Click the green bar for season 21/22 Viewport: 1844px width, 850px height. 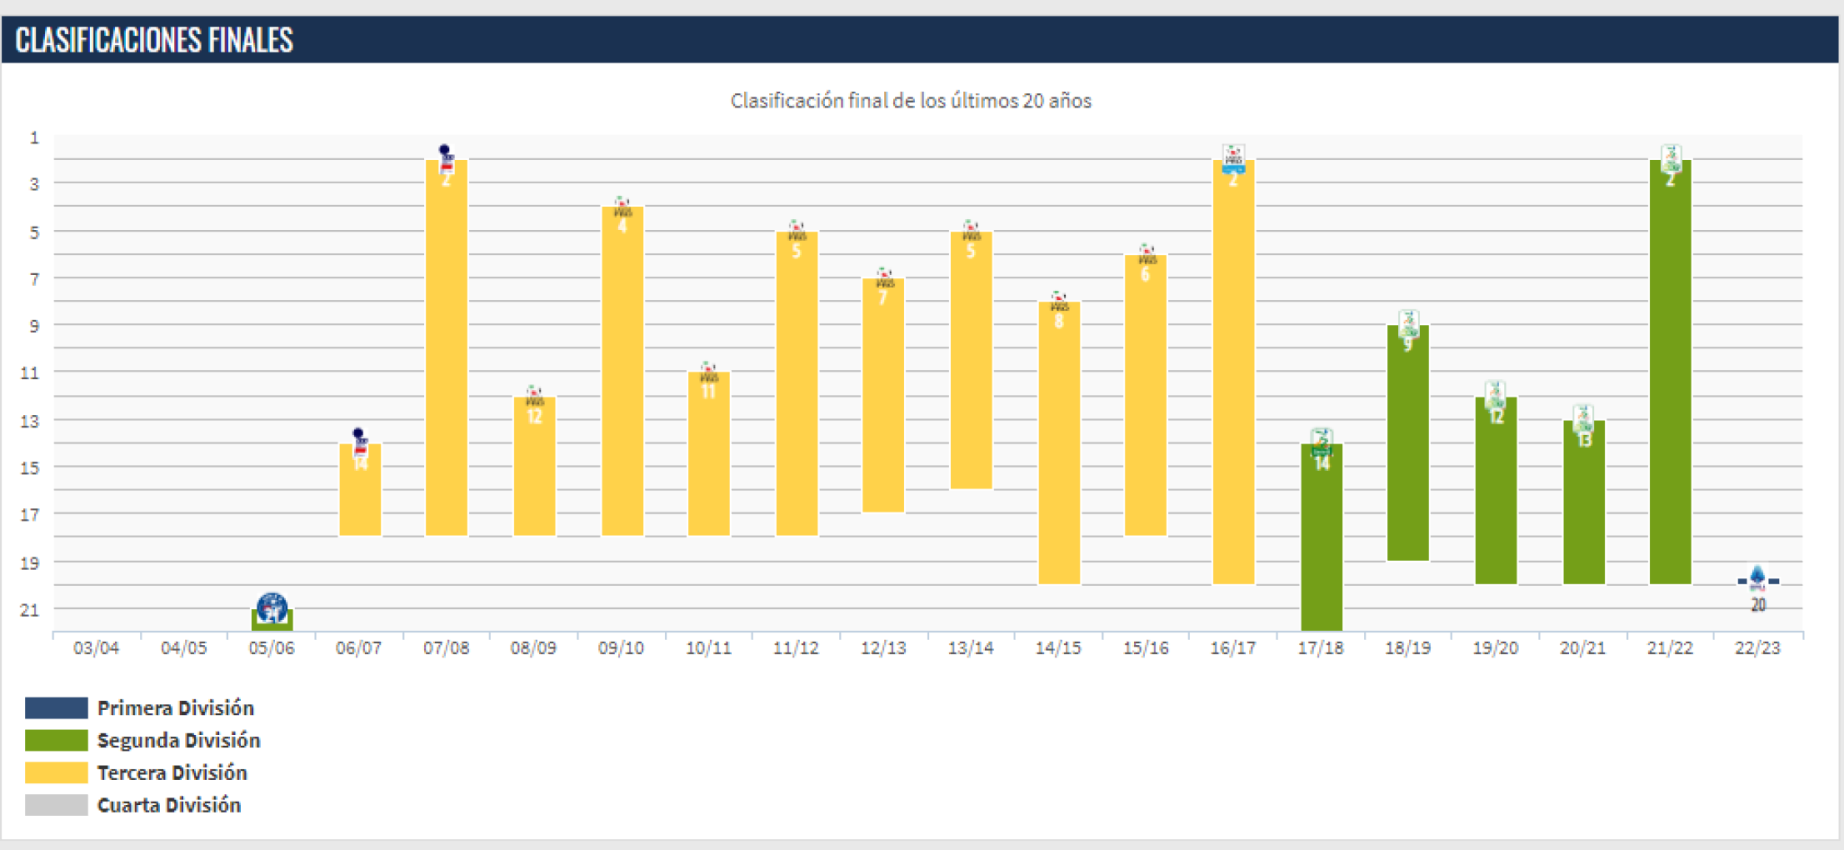click(x=1670, y=372)
